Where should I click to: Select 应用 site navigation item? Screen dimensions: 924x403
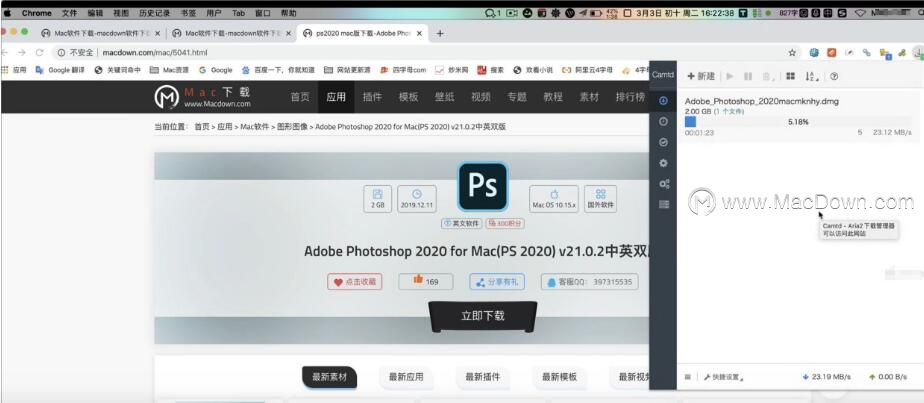click(336, 97)
